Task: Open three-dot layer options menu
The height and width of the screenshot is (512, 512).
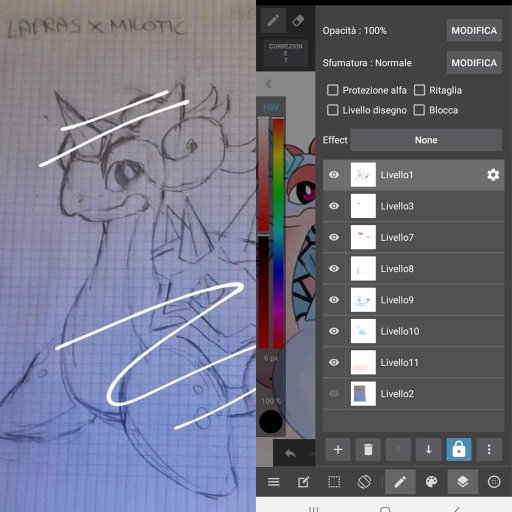Action: point(489,449)
